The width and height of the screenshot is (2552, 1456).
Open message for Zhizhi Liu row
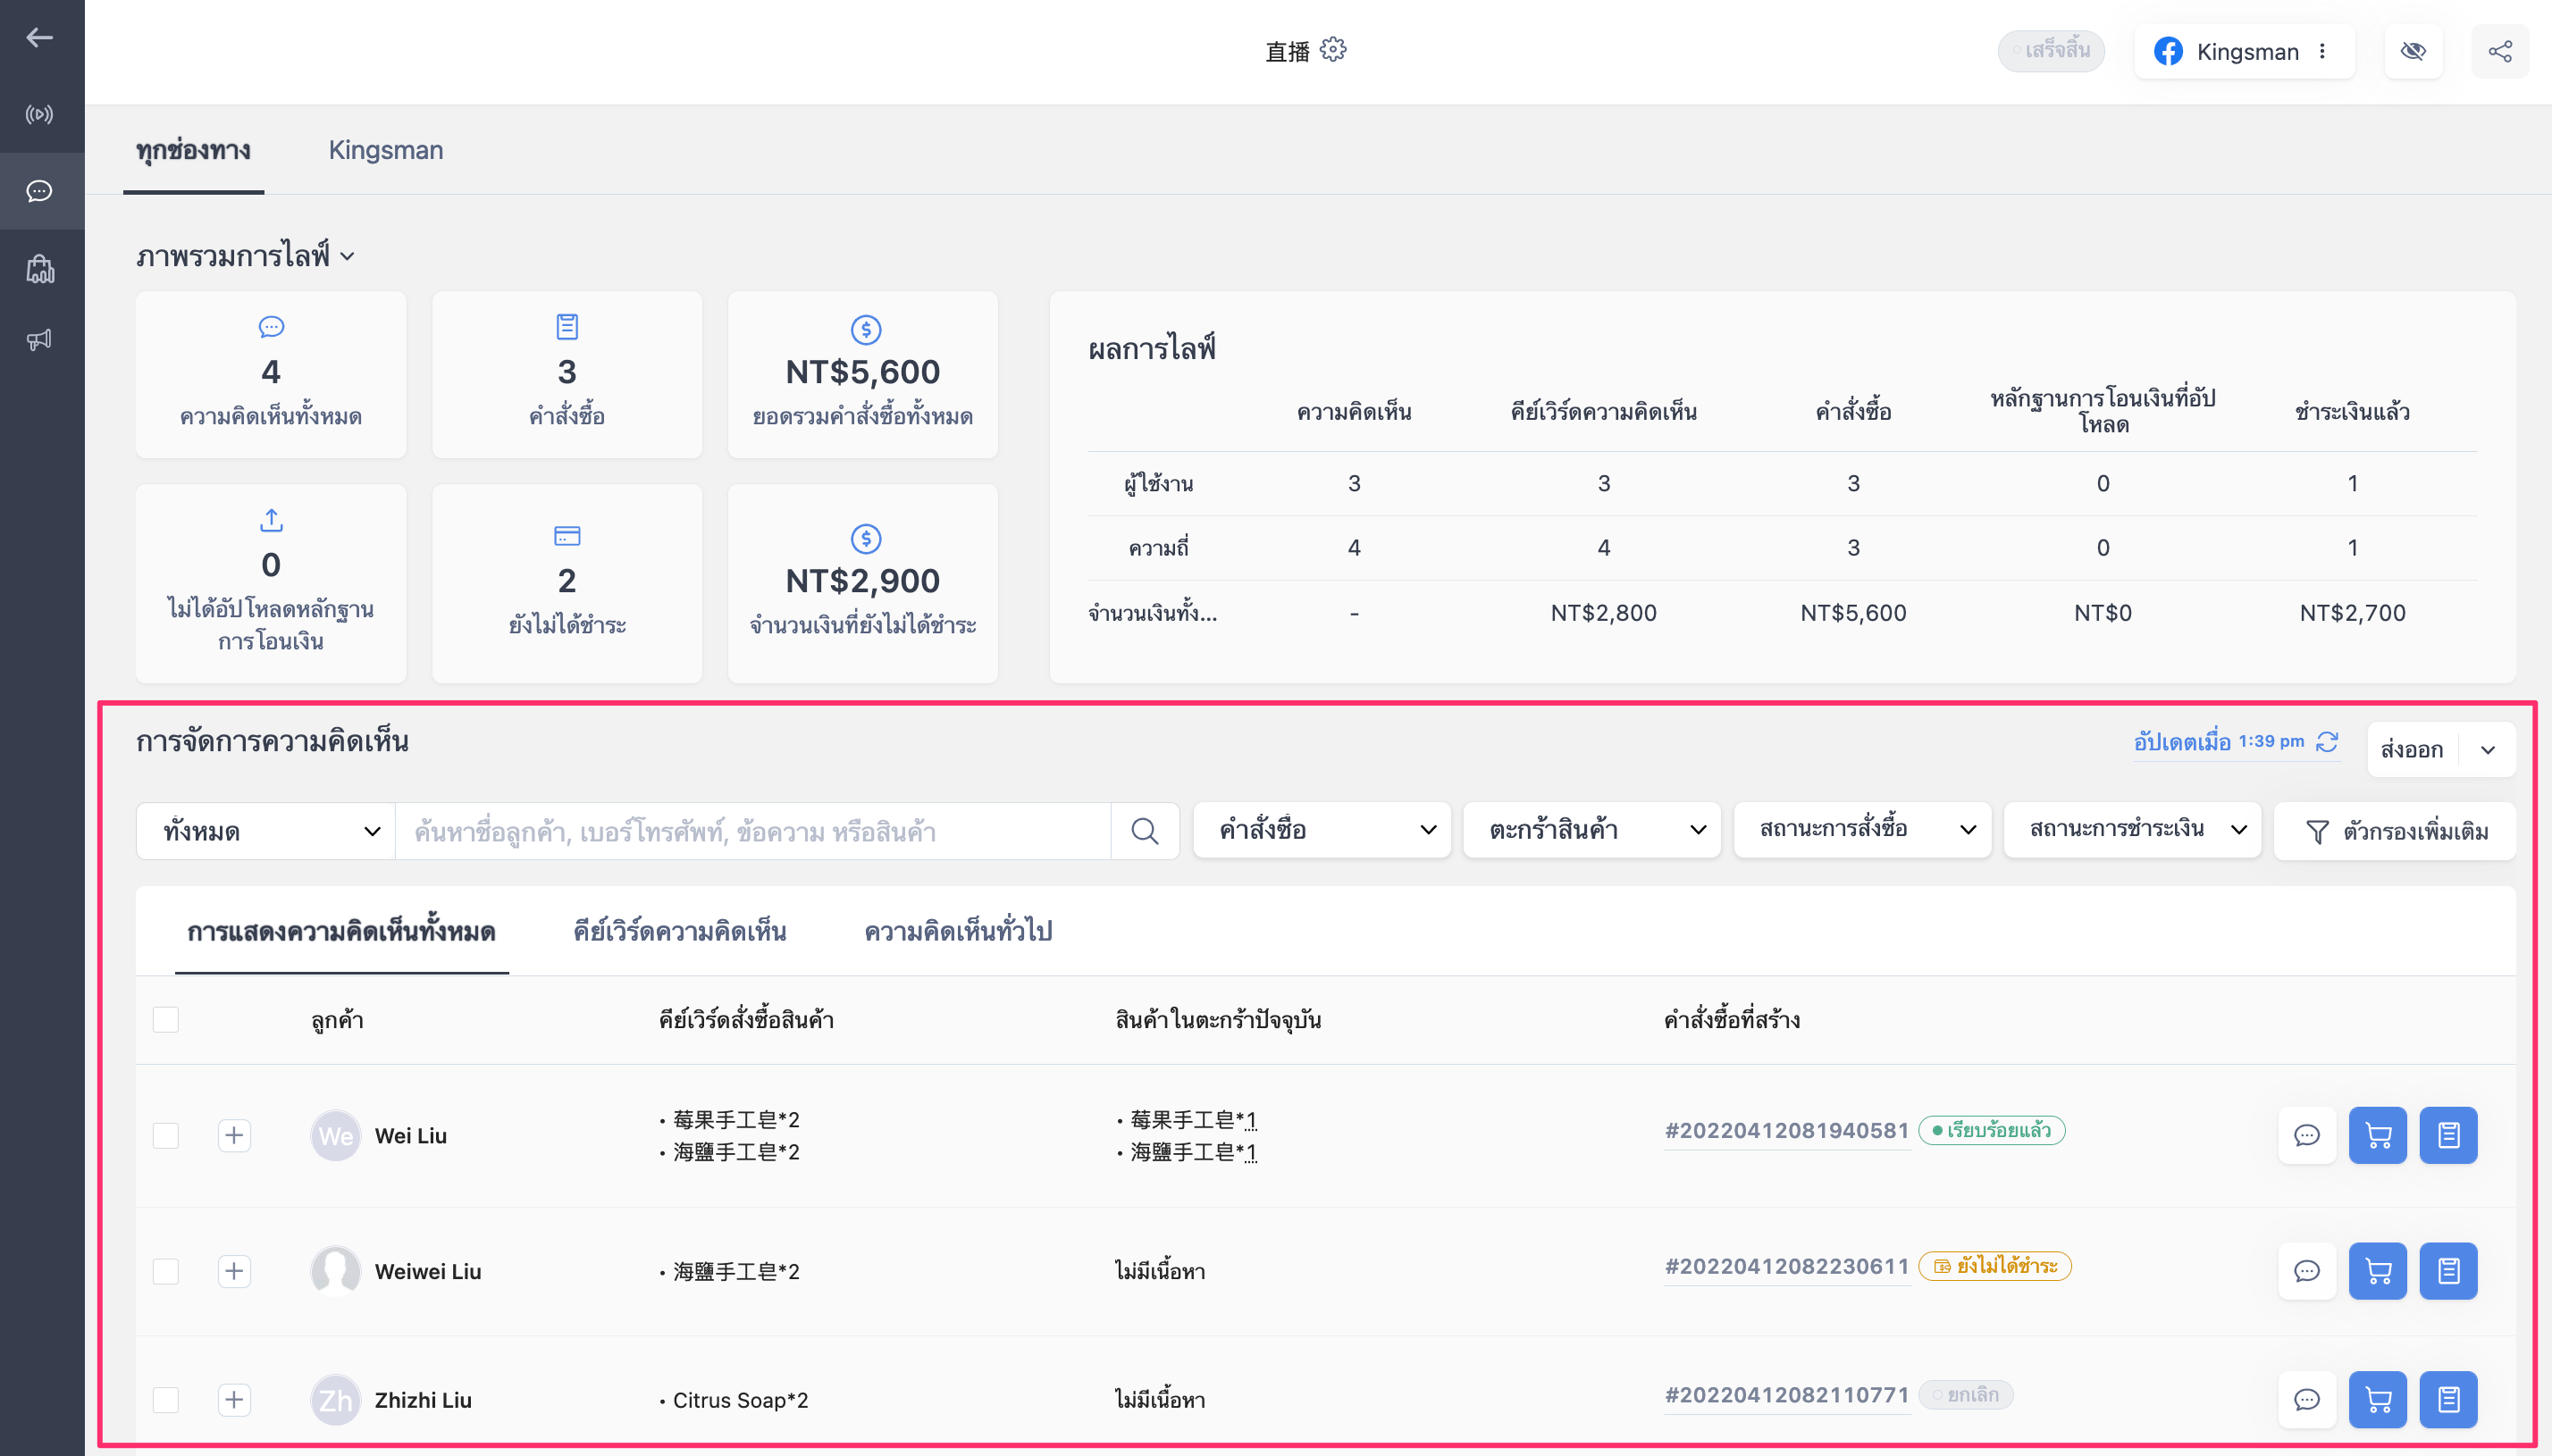(x=2307, y=1399)
